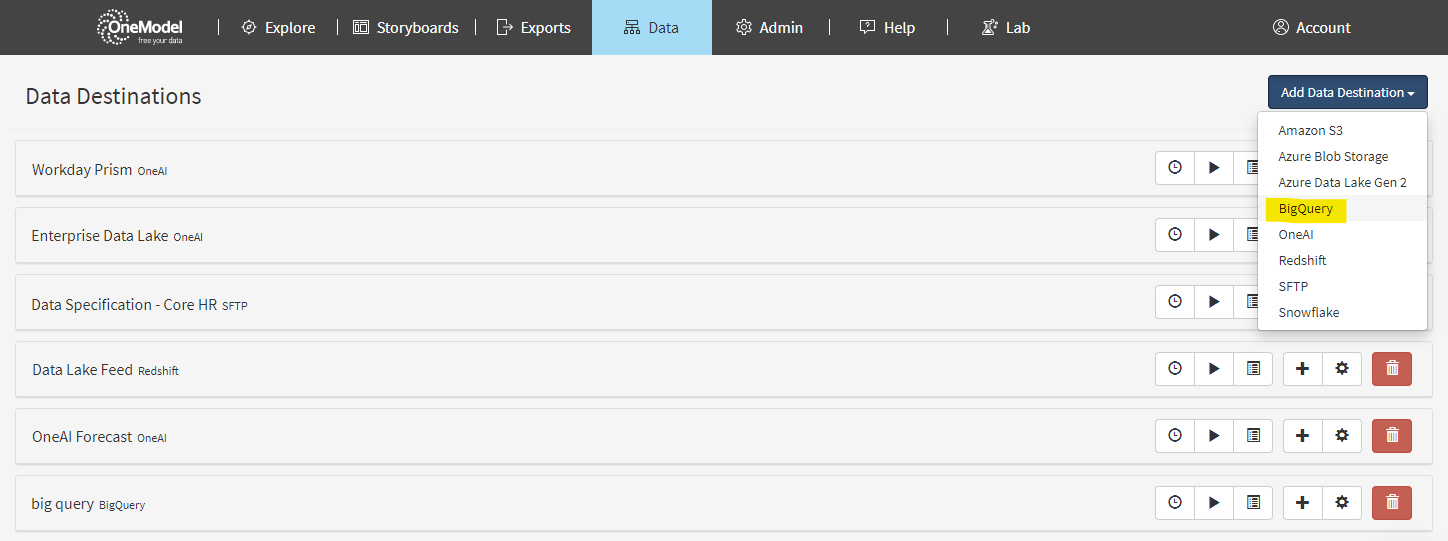Delete the big query destination
The height and width of the screenshot is (541, 1448).
coord(1391,503)
